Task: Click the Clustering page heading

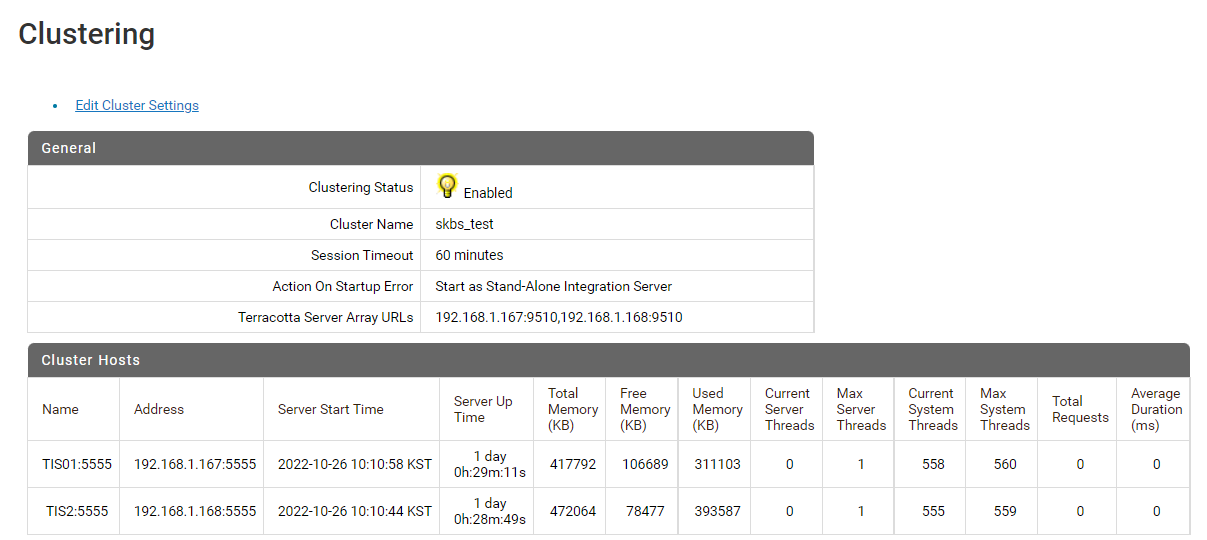Action: point(87,34)
